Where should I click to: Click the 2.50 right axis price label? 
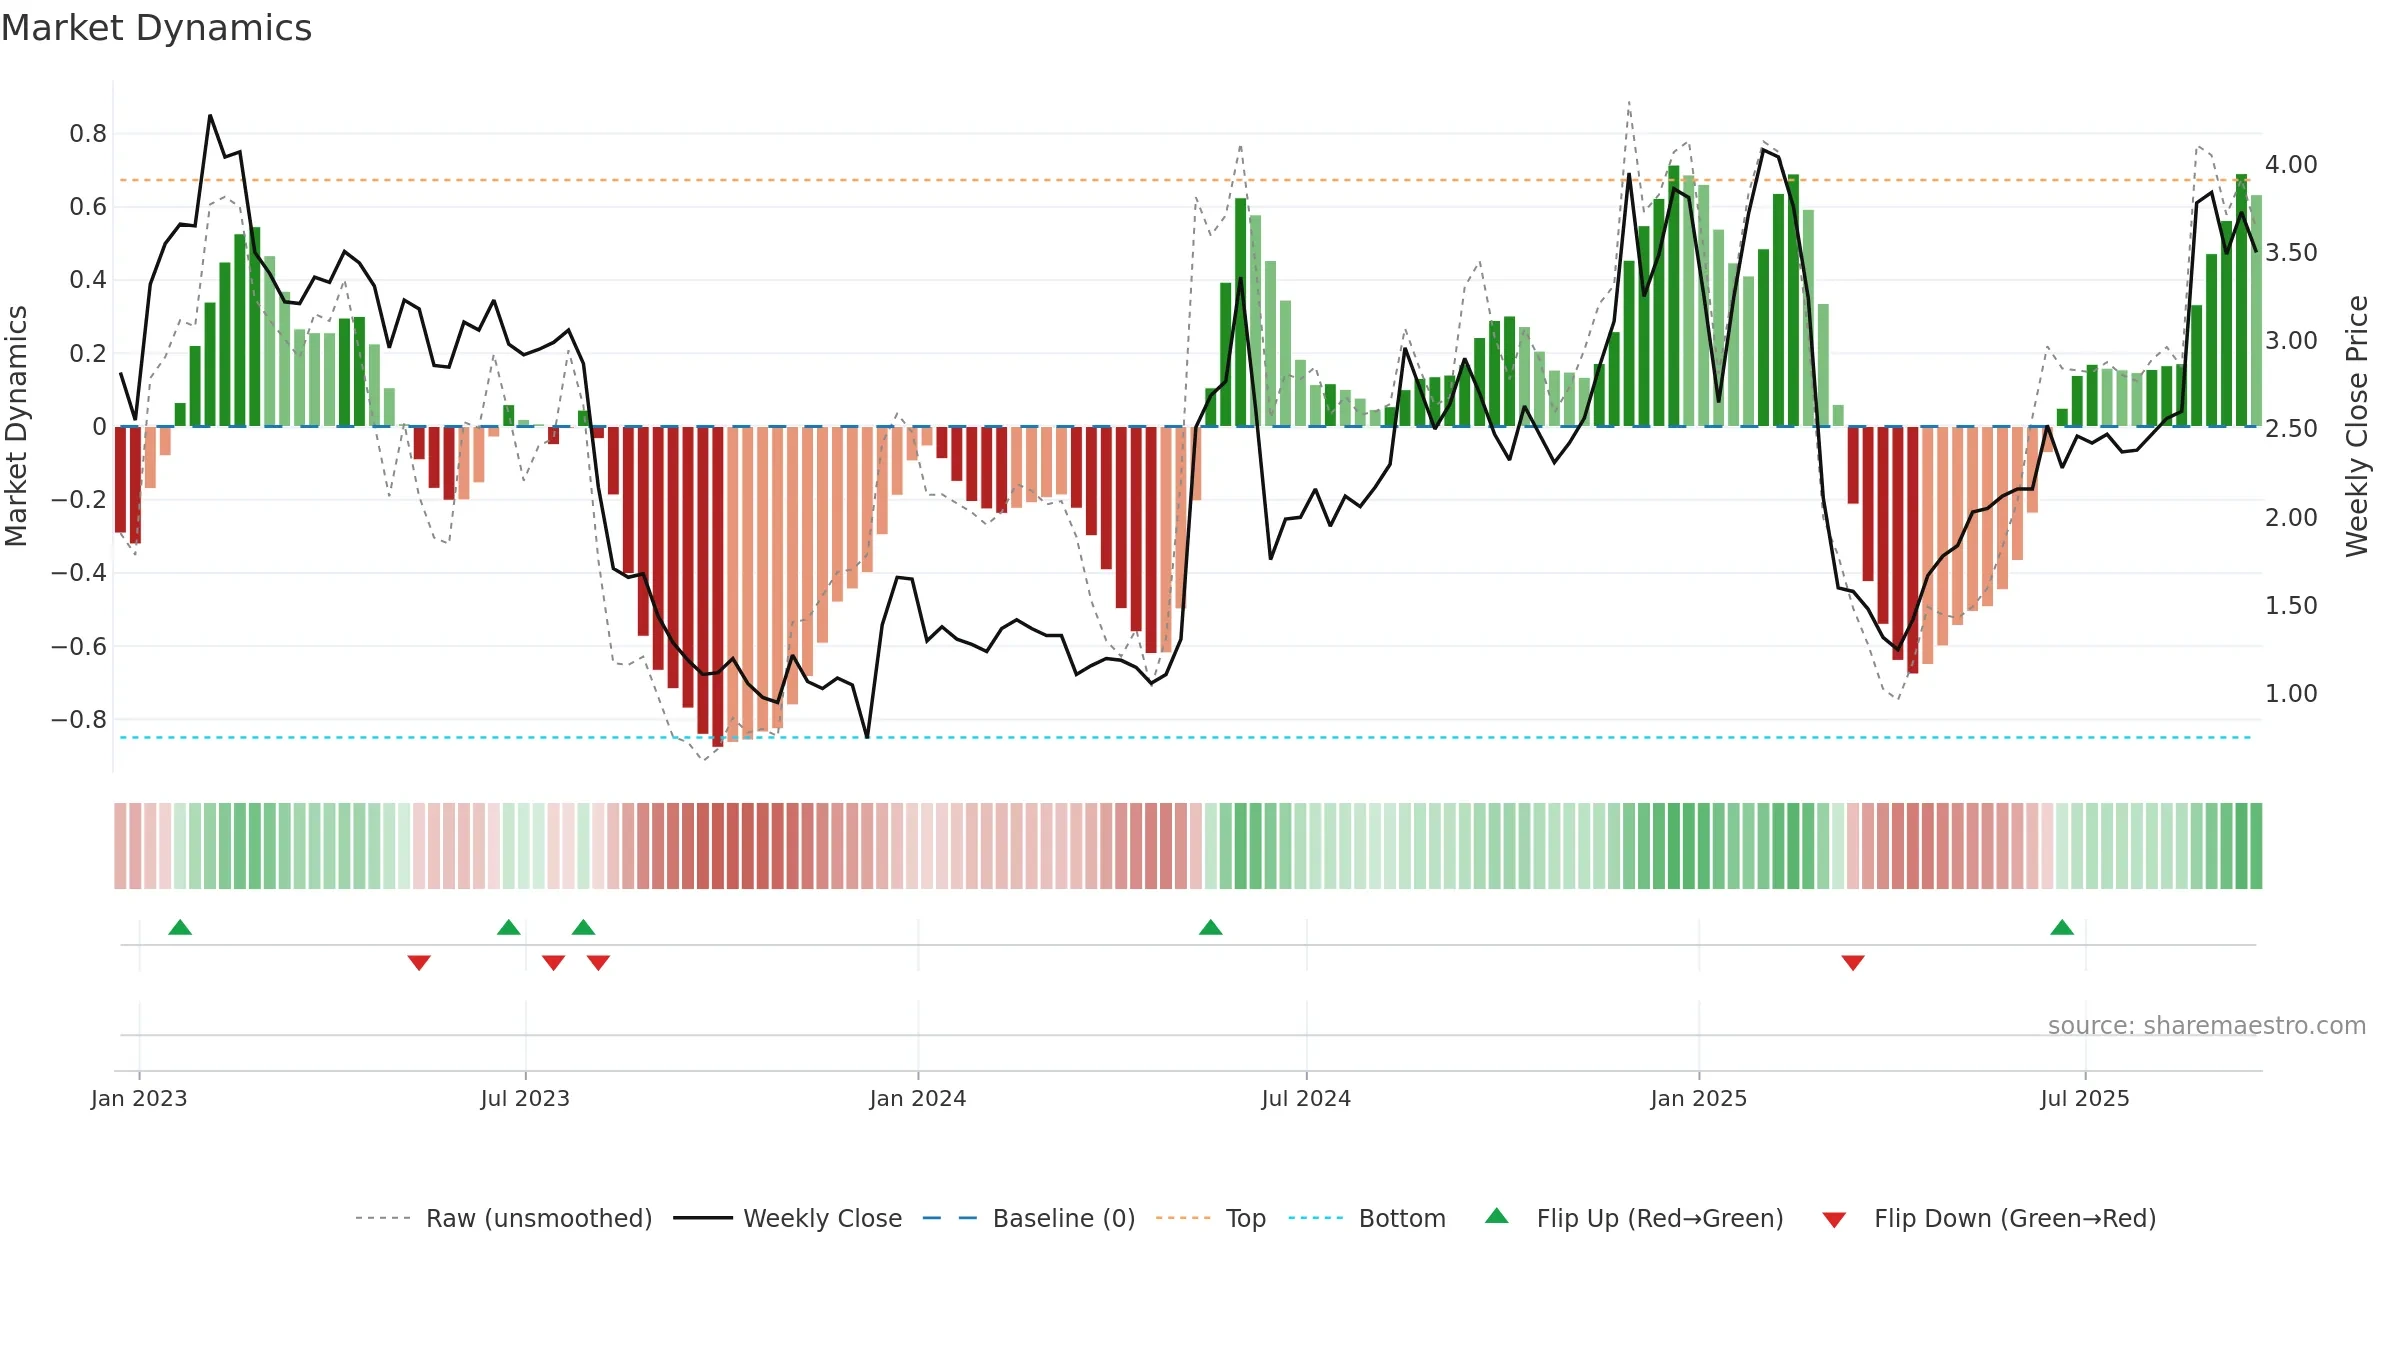[x=2291, y=428]
